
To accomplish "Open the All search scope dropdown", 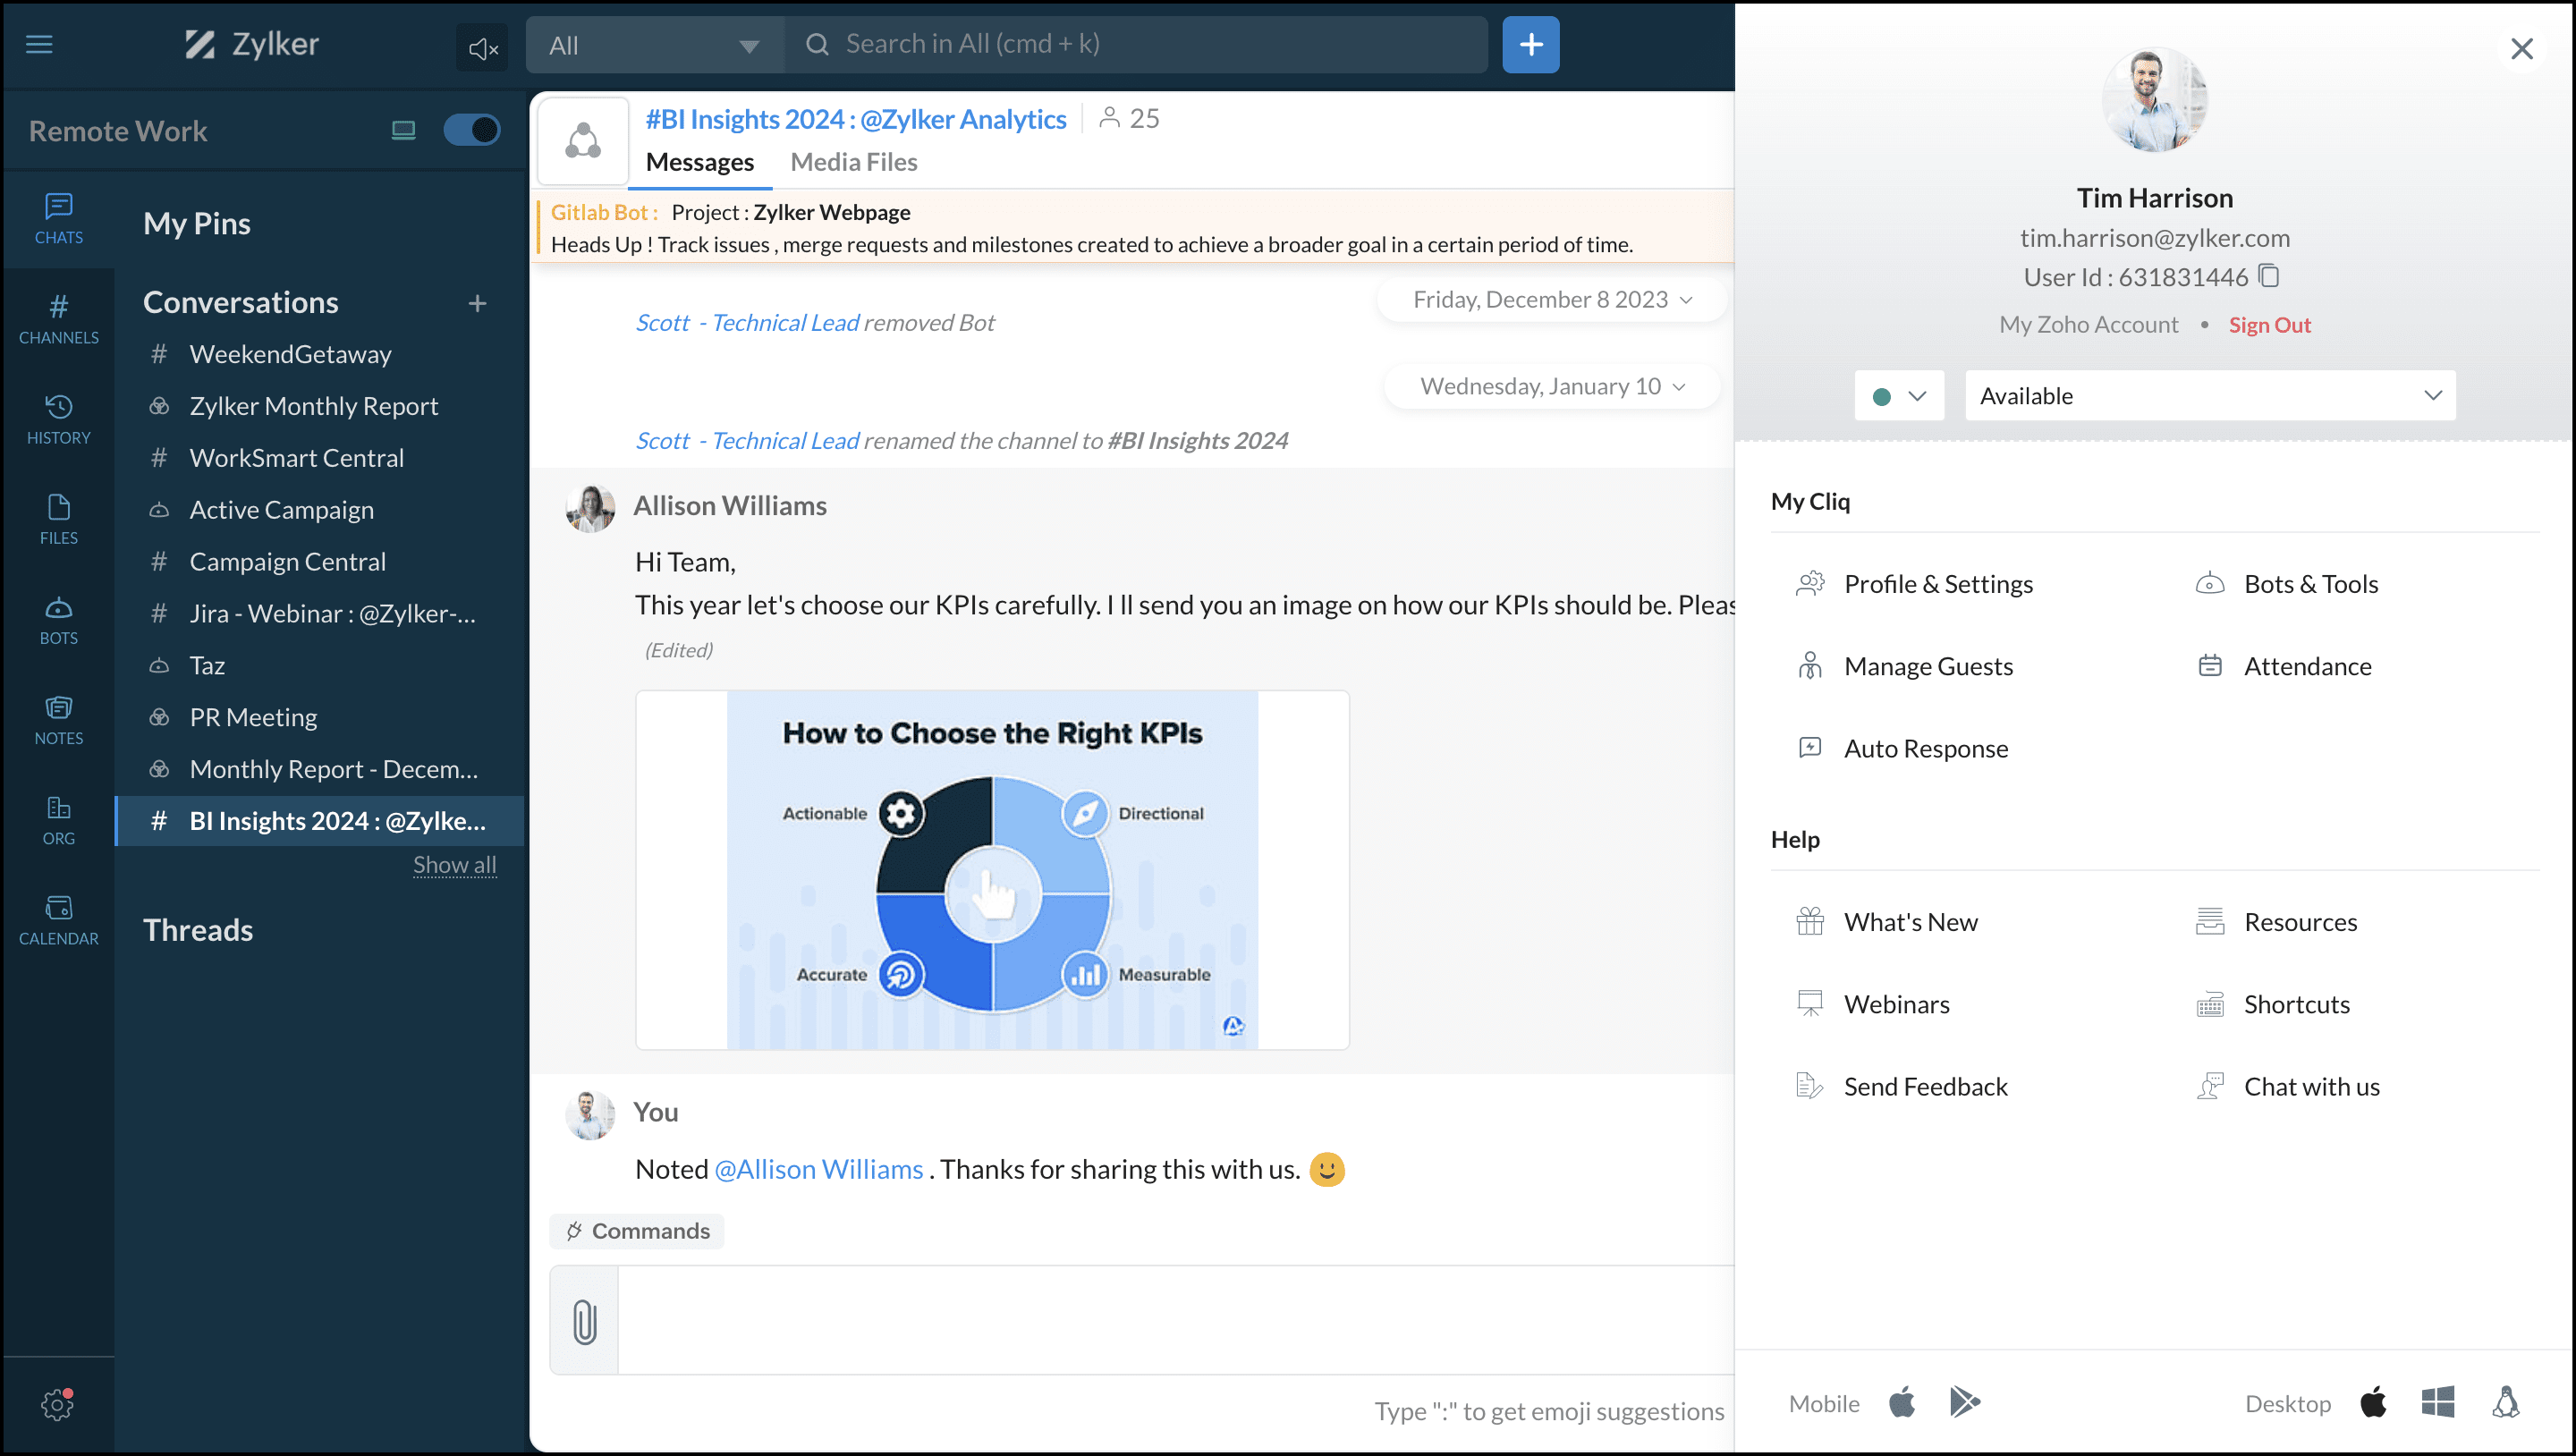I will point(655,45).
